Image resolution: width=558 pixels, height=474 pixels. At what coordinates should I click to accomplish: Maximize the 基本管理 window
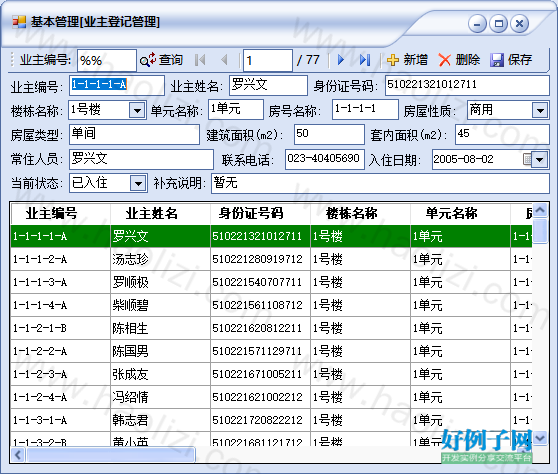[499, 24]
